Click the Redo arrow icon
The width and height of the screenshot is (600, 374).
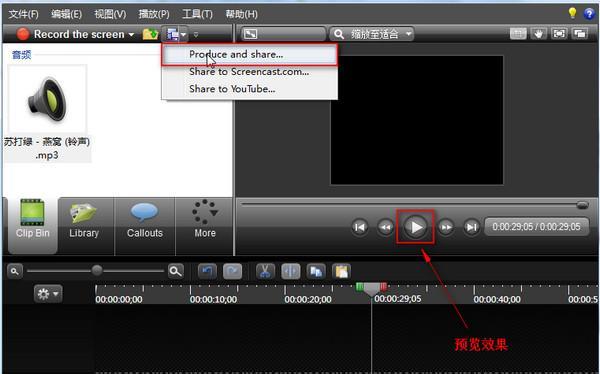[x=233, y=272]
